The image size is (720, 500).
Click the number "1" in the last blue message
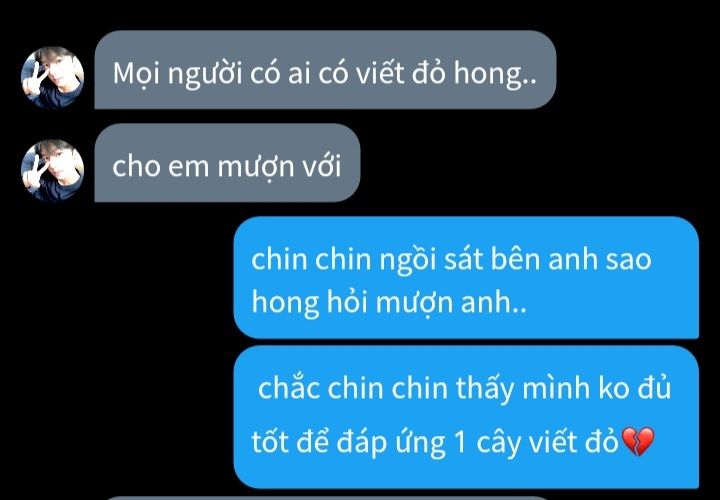[461, 443]
